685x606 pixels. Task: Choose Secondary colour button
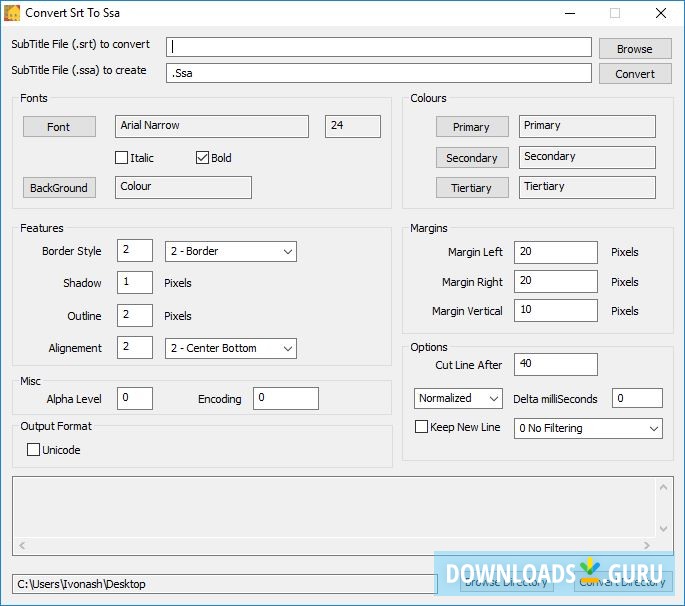472,157
